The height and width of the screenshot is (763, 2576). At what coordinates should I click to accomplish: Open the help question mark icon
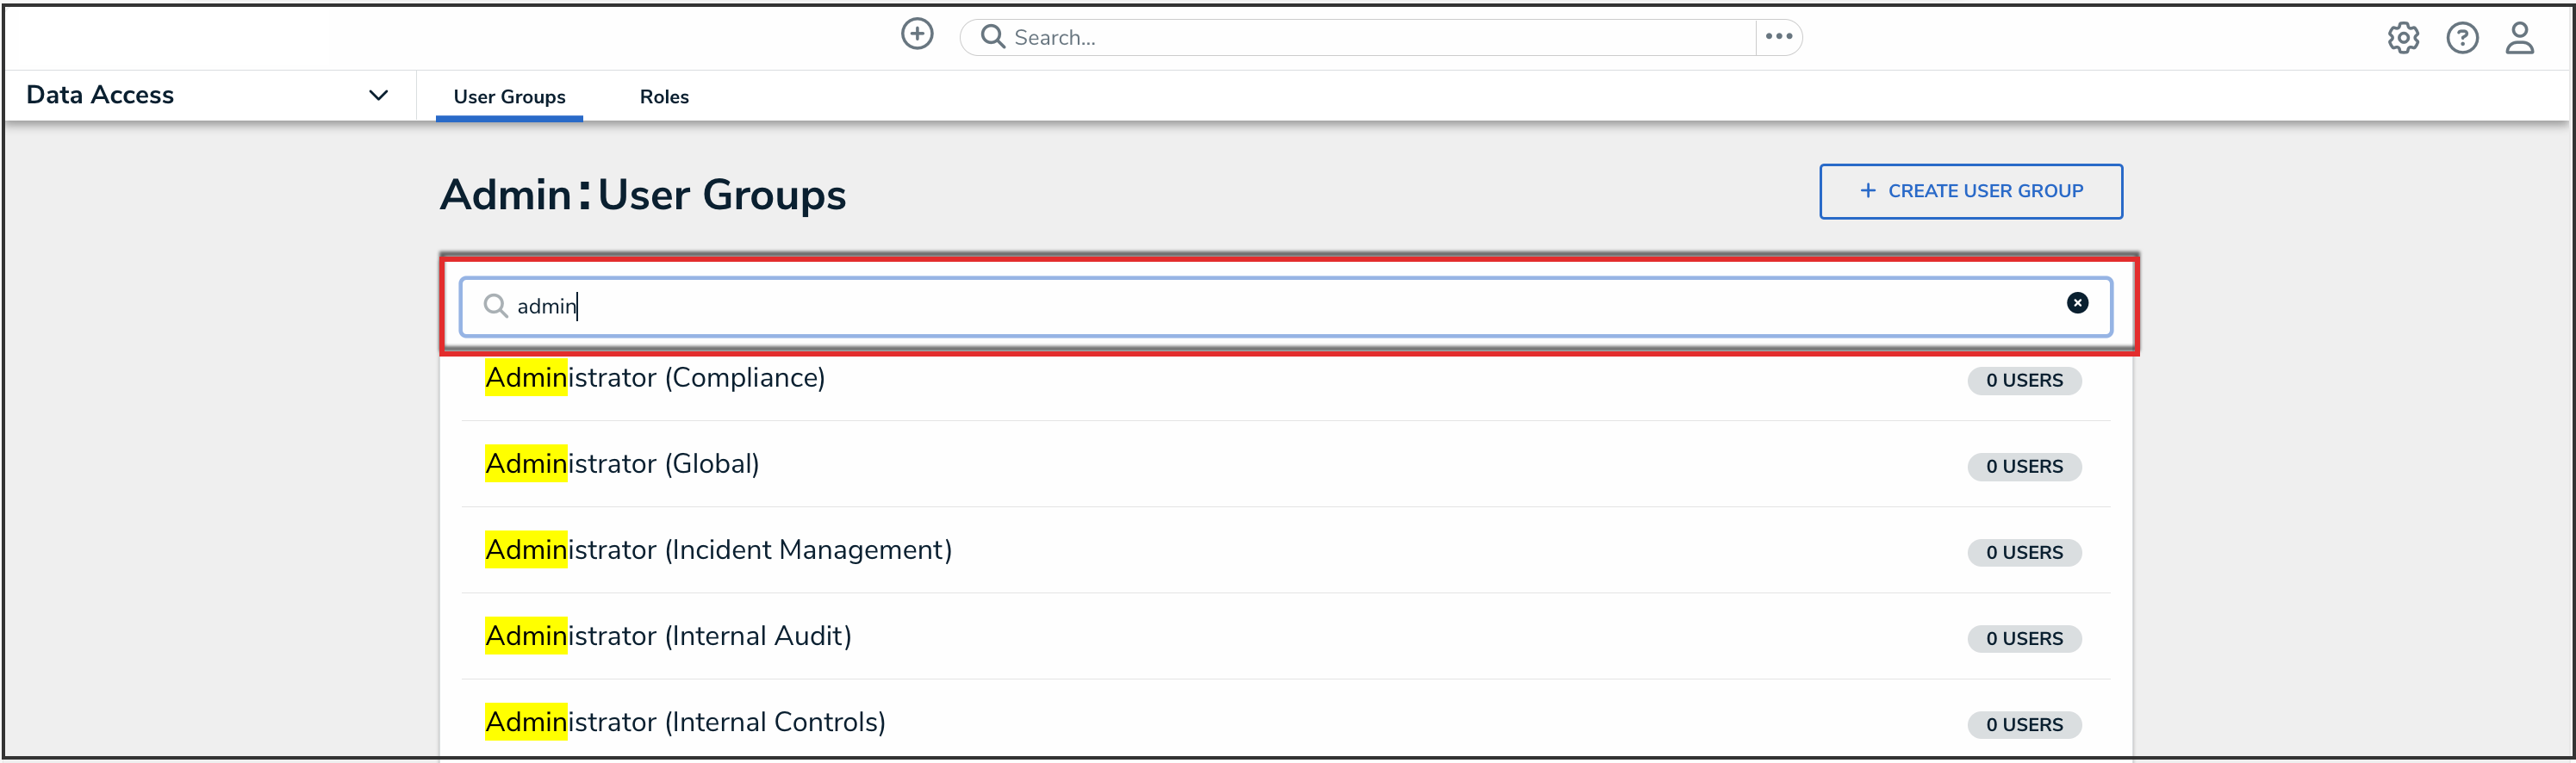[2461, 38]
